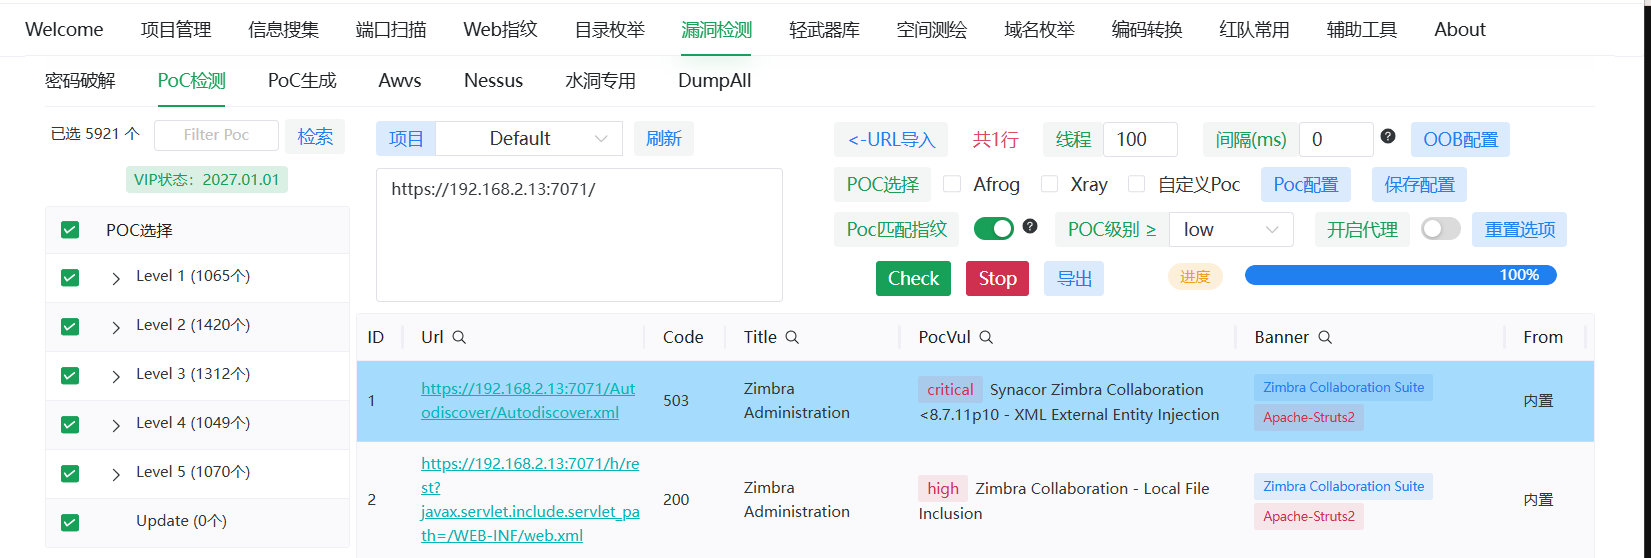Click the Banner column search icon
The image size is (1651, 558).
(x=1325, y=338)
